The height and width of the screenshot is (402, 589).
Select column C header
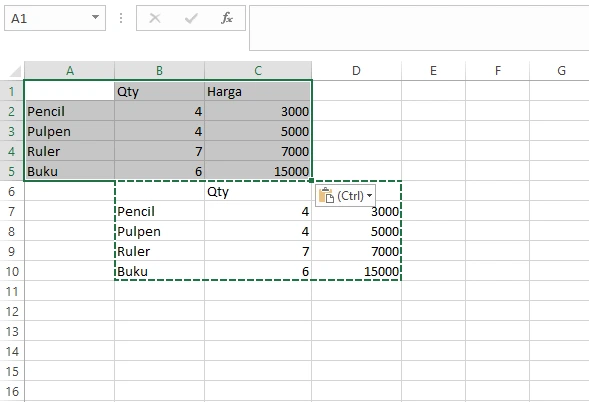tap(258, 71)
